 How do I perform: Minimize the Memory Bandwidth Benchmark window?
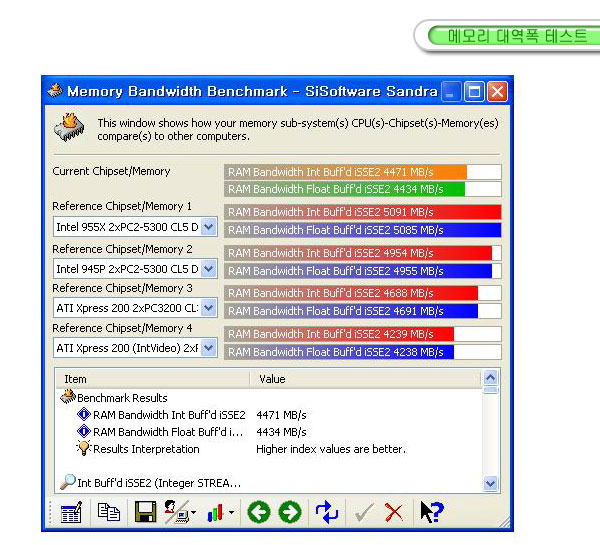click(x=451, y=91)
